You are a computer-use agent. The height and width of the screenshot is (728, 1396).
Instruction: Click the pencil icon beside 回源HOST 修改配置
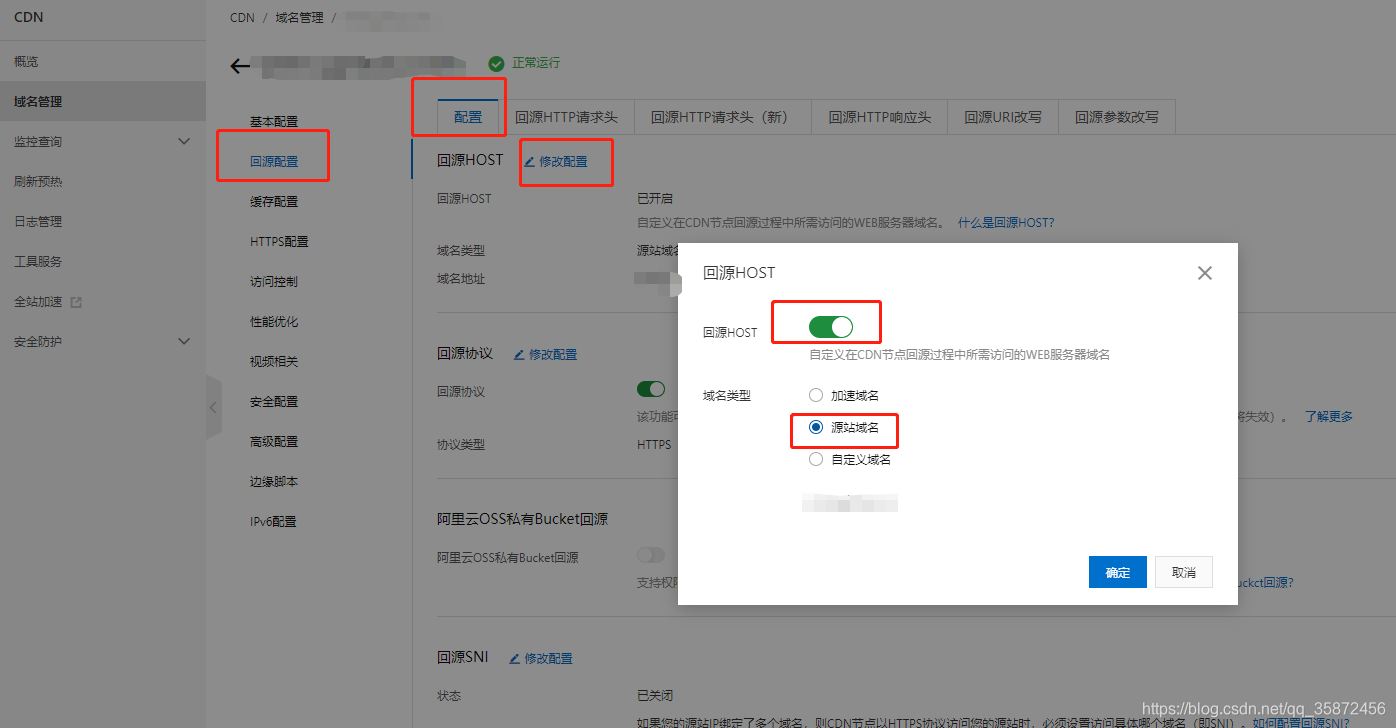click(530, 162)
